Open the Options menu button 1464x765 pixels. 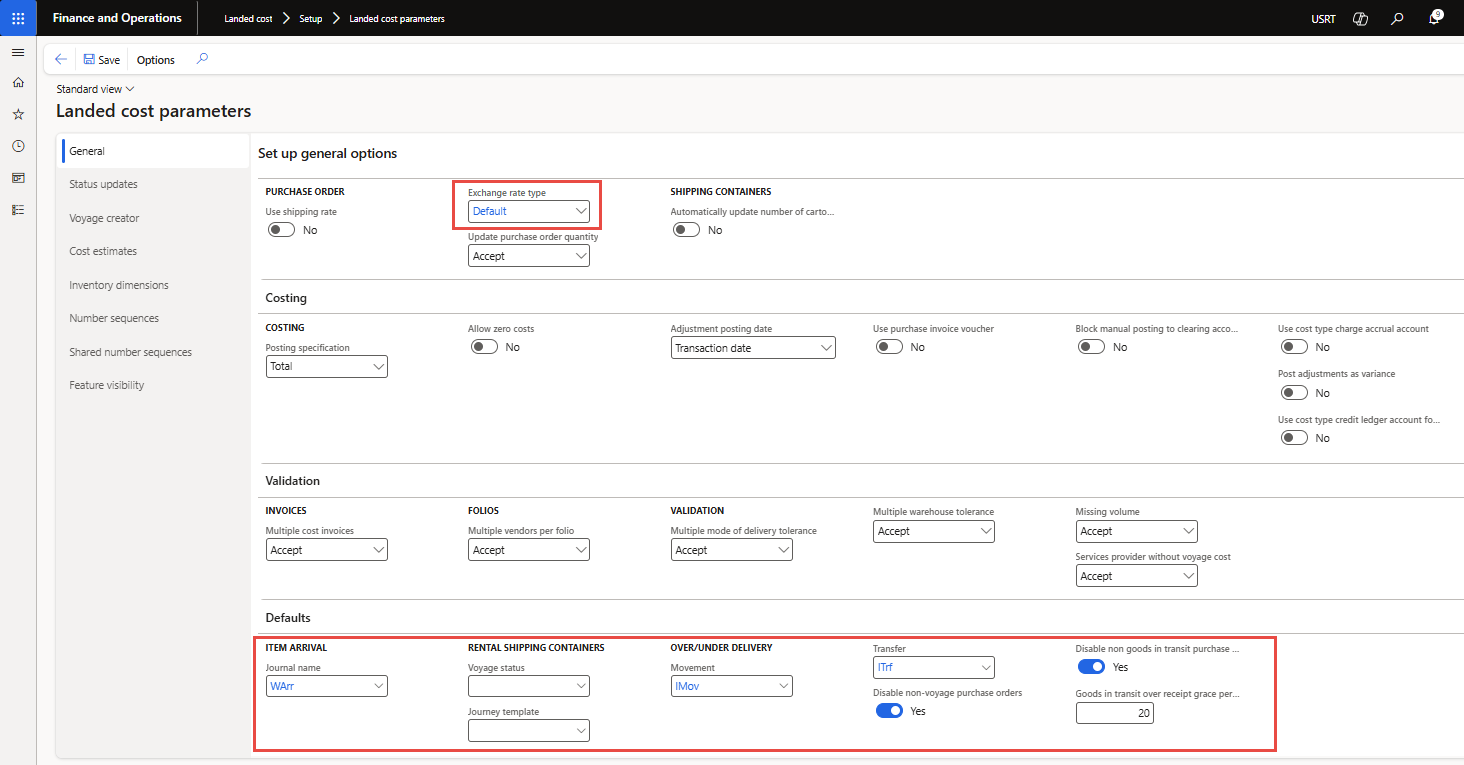coord(156,60)
